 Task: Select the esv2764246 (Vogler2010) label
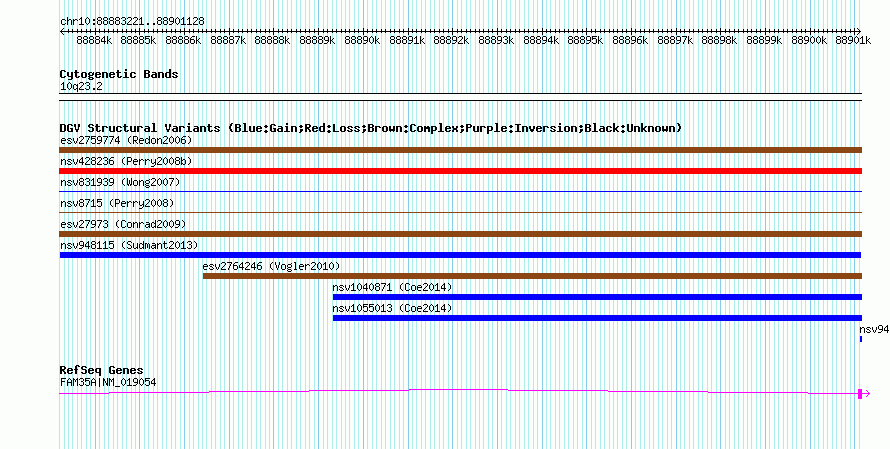271,266
